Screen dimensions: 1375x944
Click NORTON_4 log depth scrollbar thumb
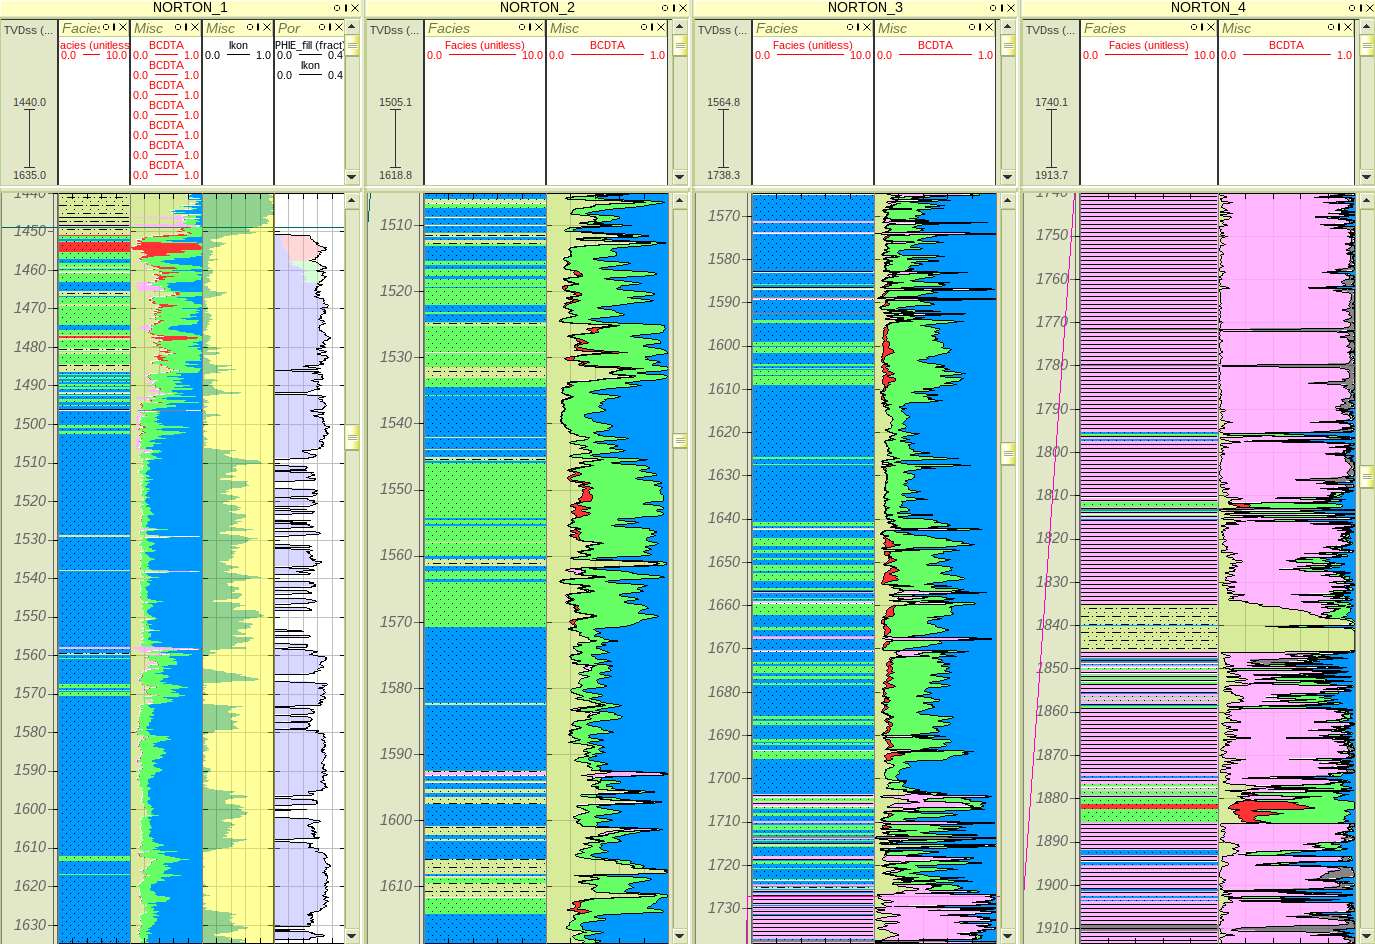(x=1367, y=477)
